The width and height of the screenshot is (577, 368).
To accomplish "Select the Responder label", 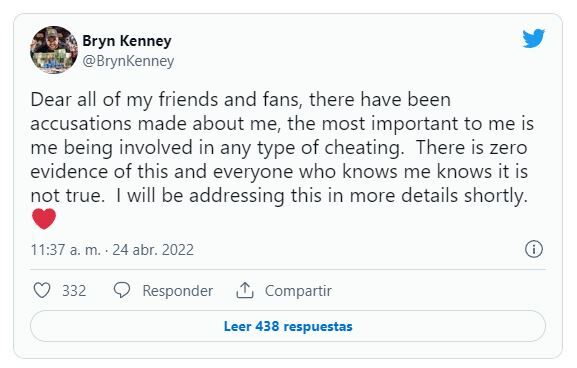I will coord(177,291).
